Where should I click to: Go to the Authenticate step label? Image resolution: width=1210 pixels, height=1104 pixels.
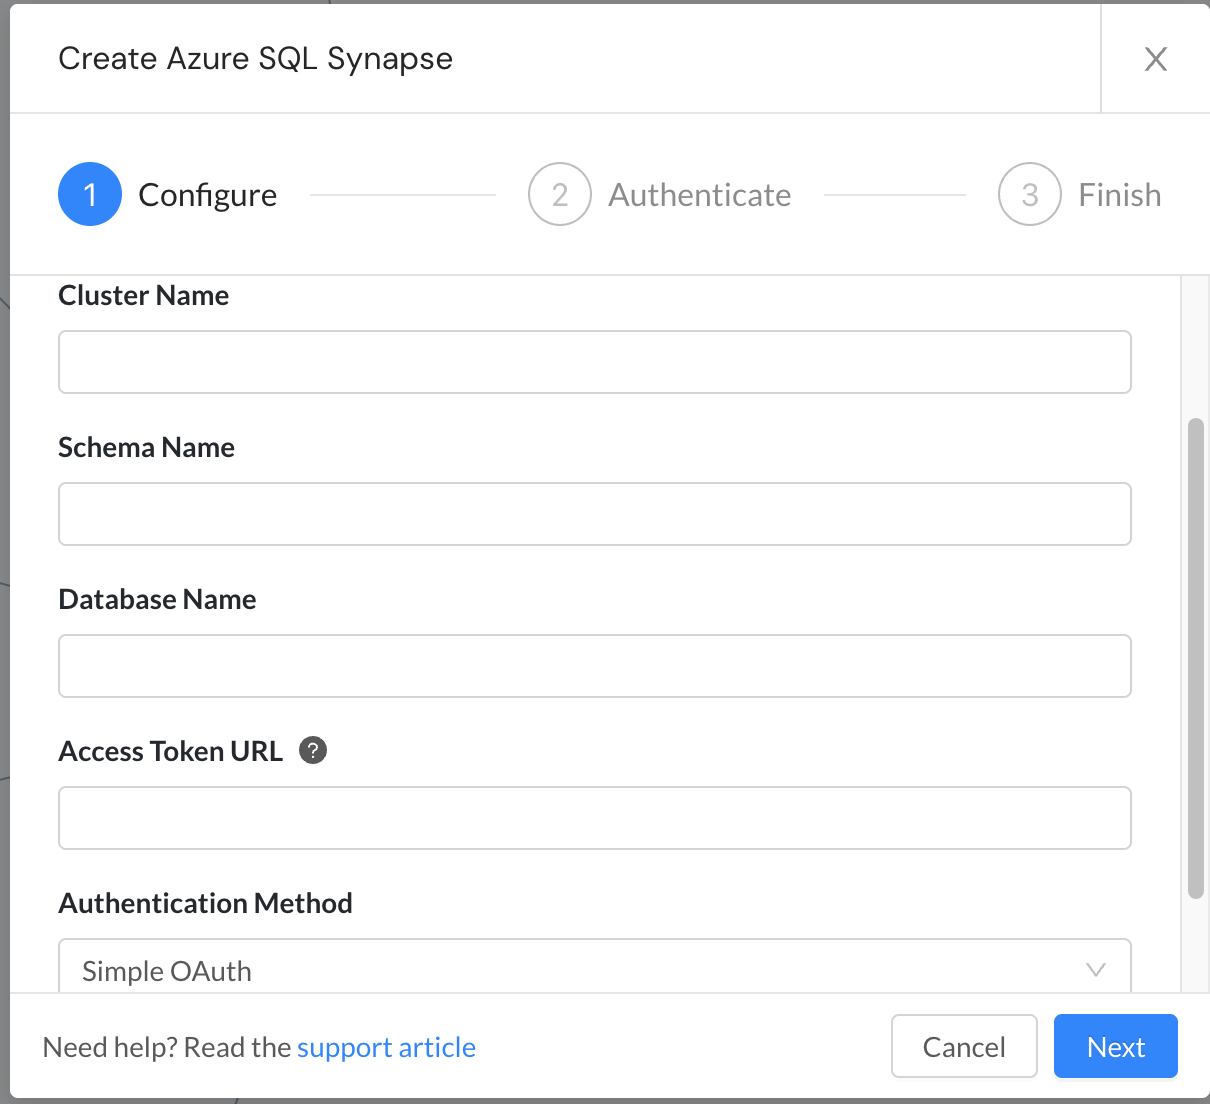[x=700, y=195]
